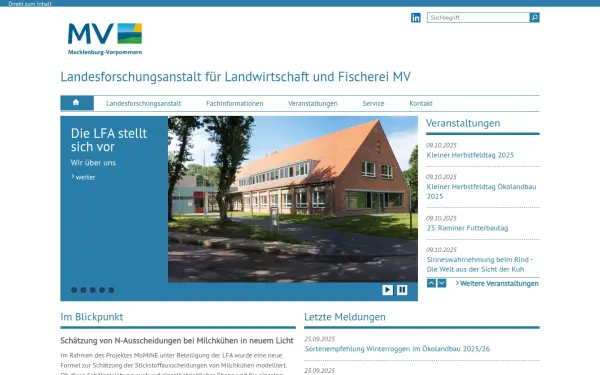Select the second slider dot

tap(83, 290)
